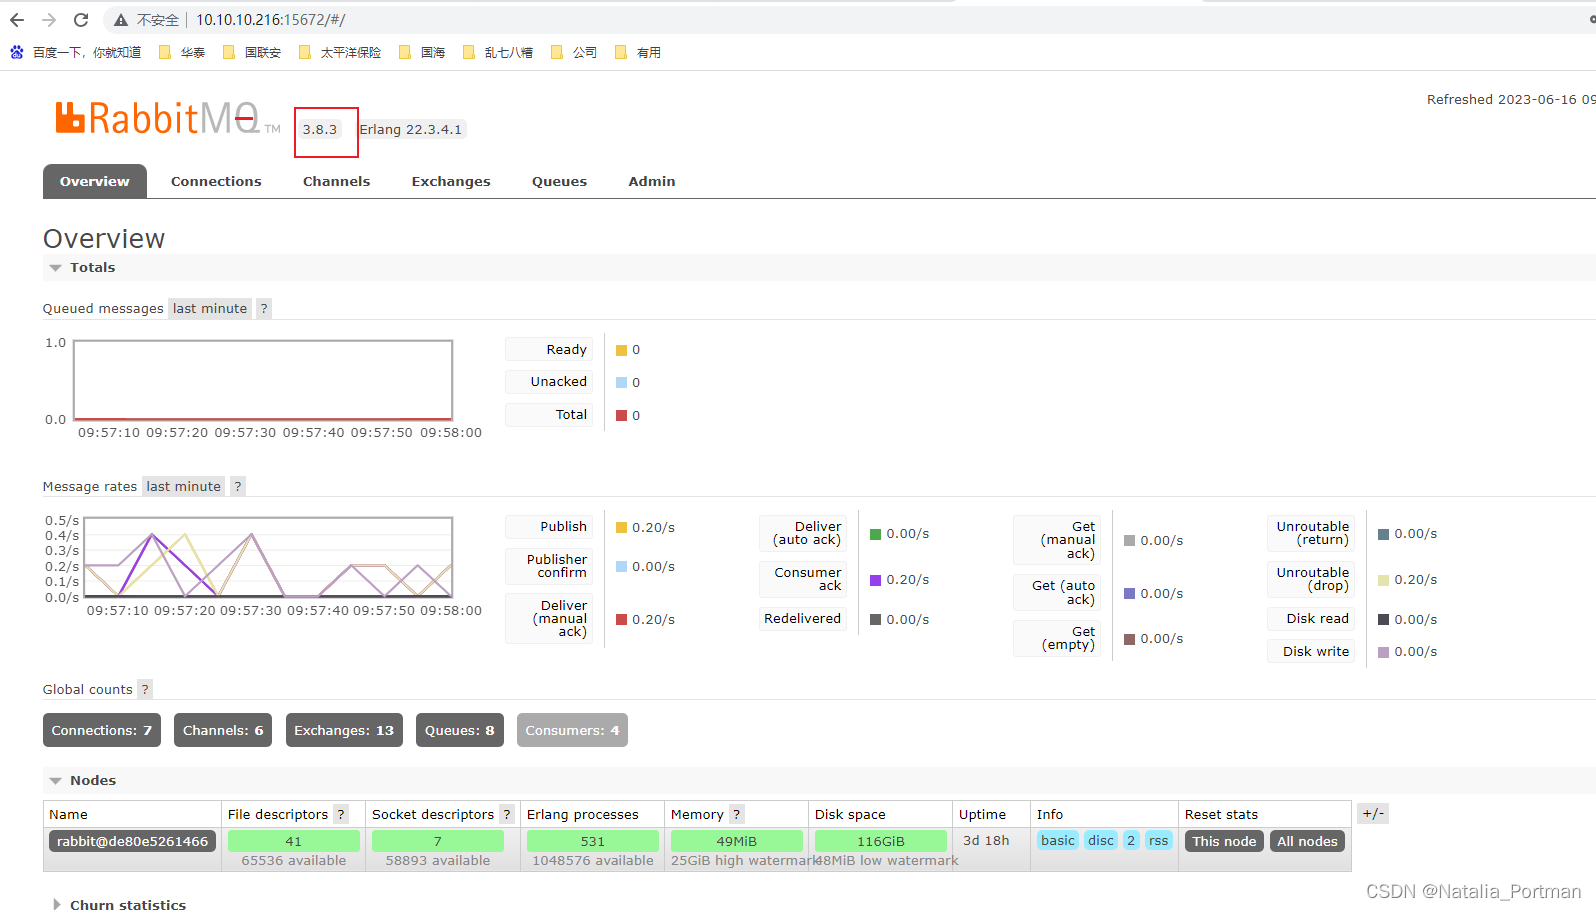Click the Publish rate legend label

[x=549, y=527]
